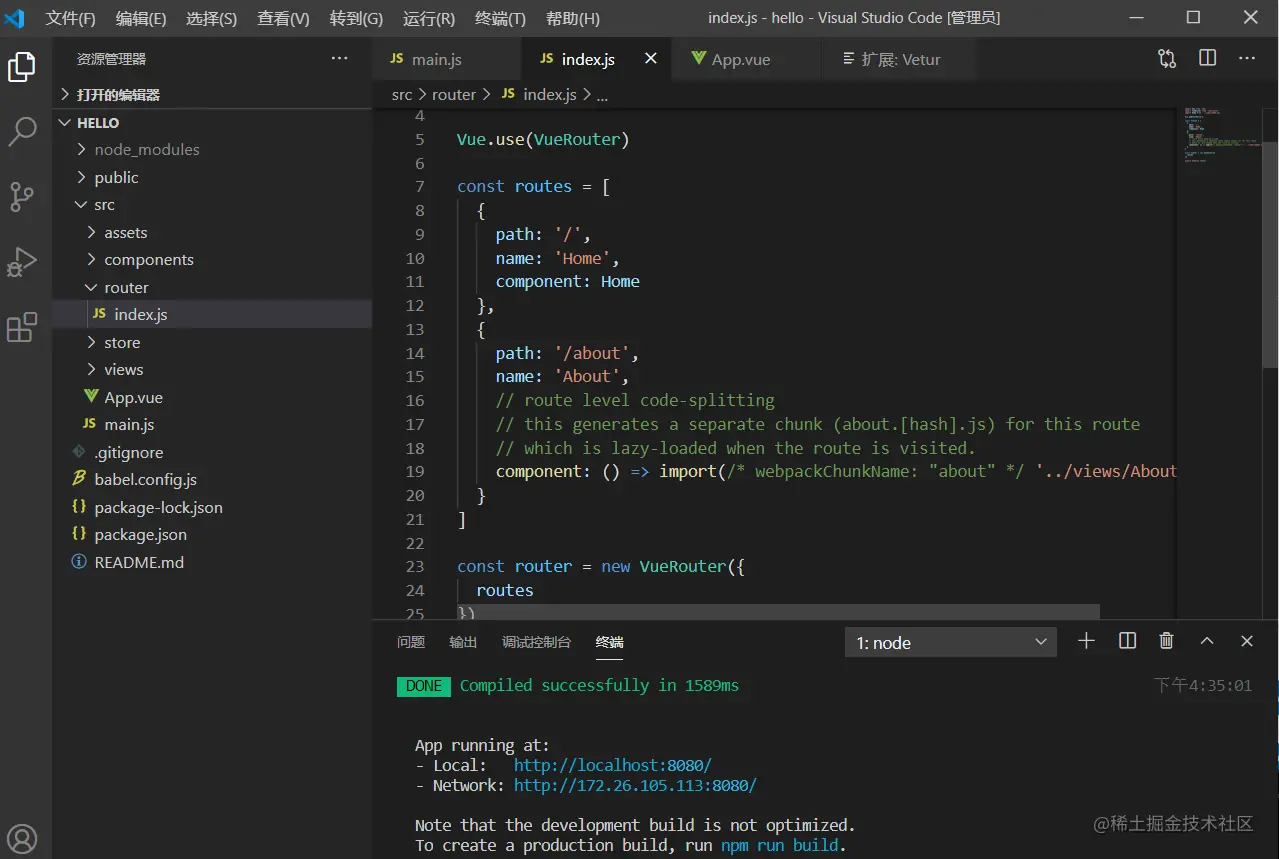Switch to the main.js editor tab
The width and height of the screenshot is (1279, 859).
[447, 59]
